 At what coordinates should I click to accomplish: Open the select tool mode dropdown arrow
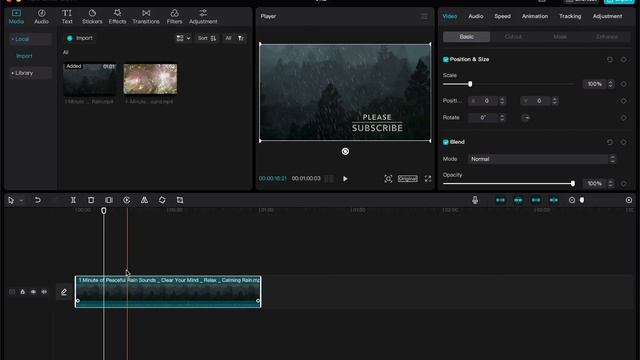point(21,200)
